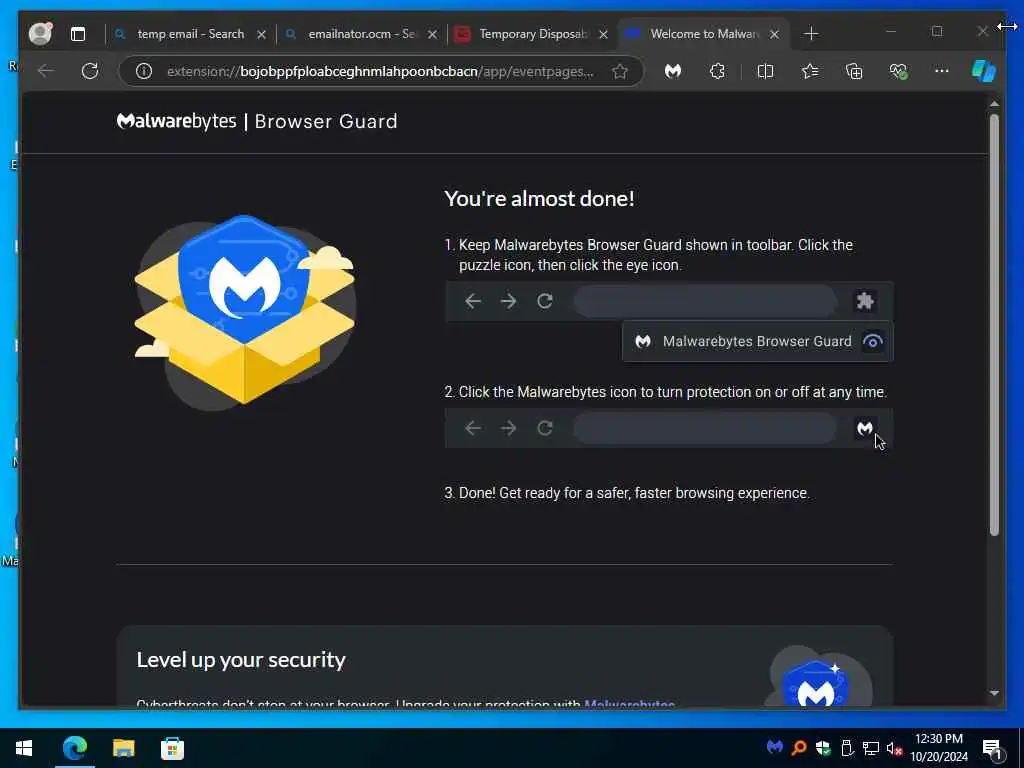Open the Extensions puzzle icon in toolbar

tap(717, 71)
